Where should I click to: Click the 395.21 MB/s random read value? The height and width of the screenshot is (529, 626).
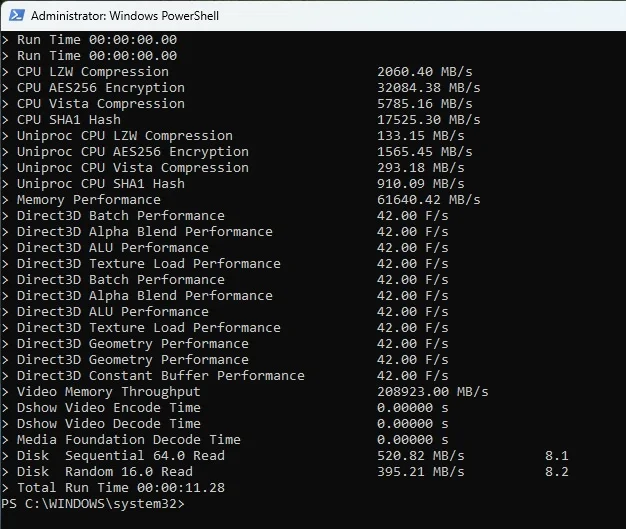click(421, 472)
